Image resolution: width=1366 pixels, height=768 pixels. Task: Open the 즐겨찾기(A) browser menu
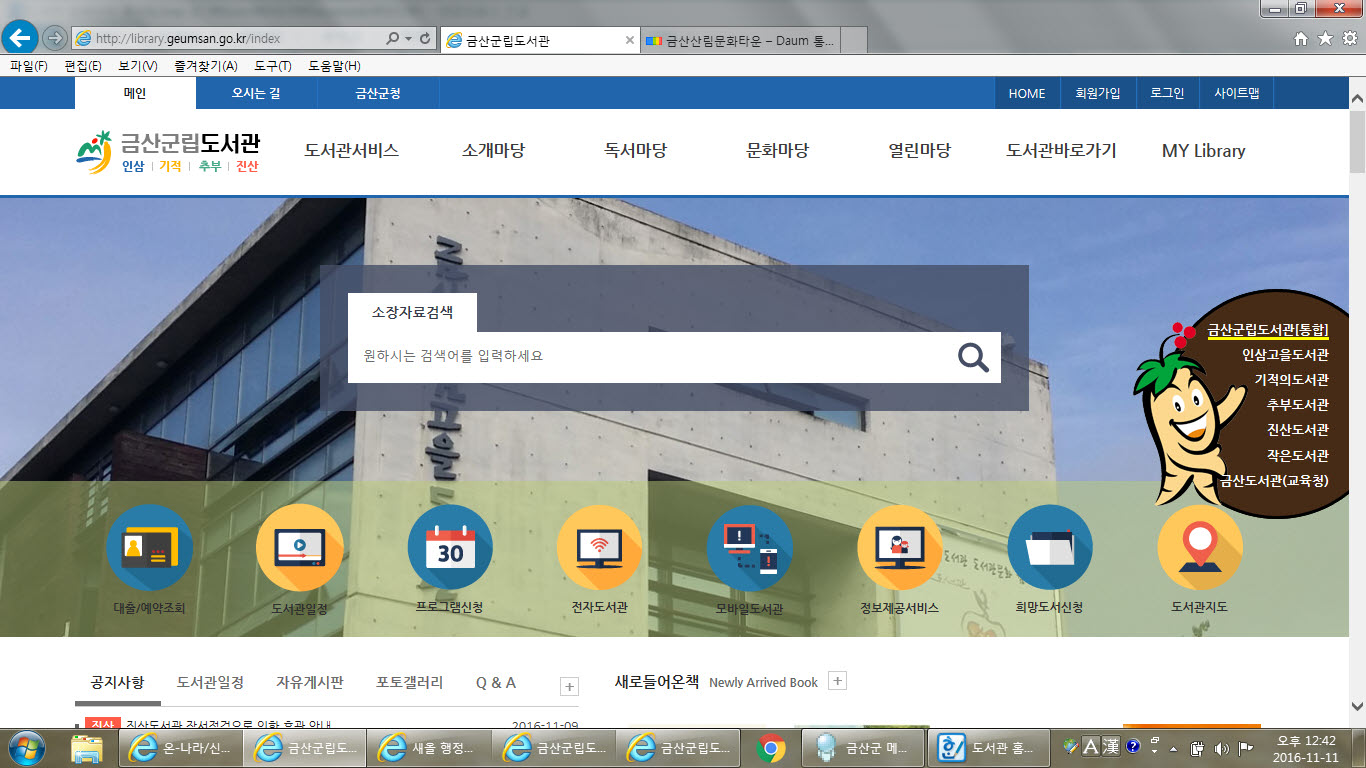(x=205, y=66)
